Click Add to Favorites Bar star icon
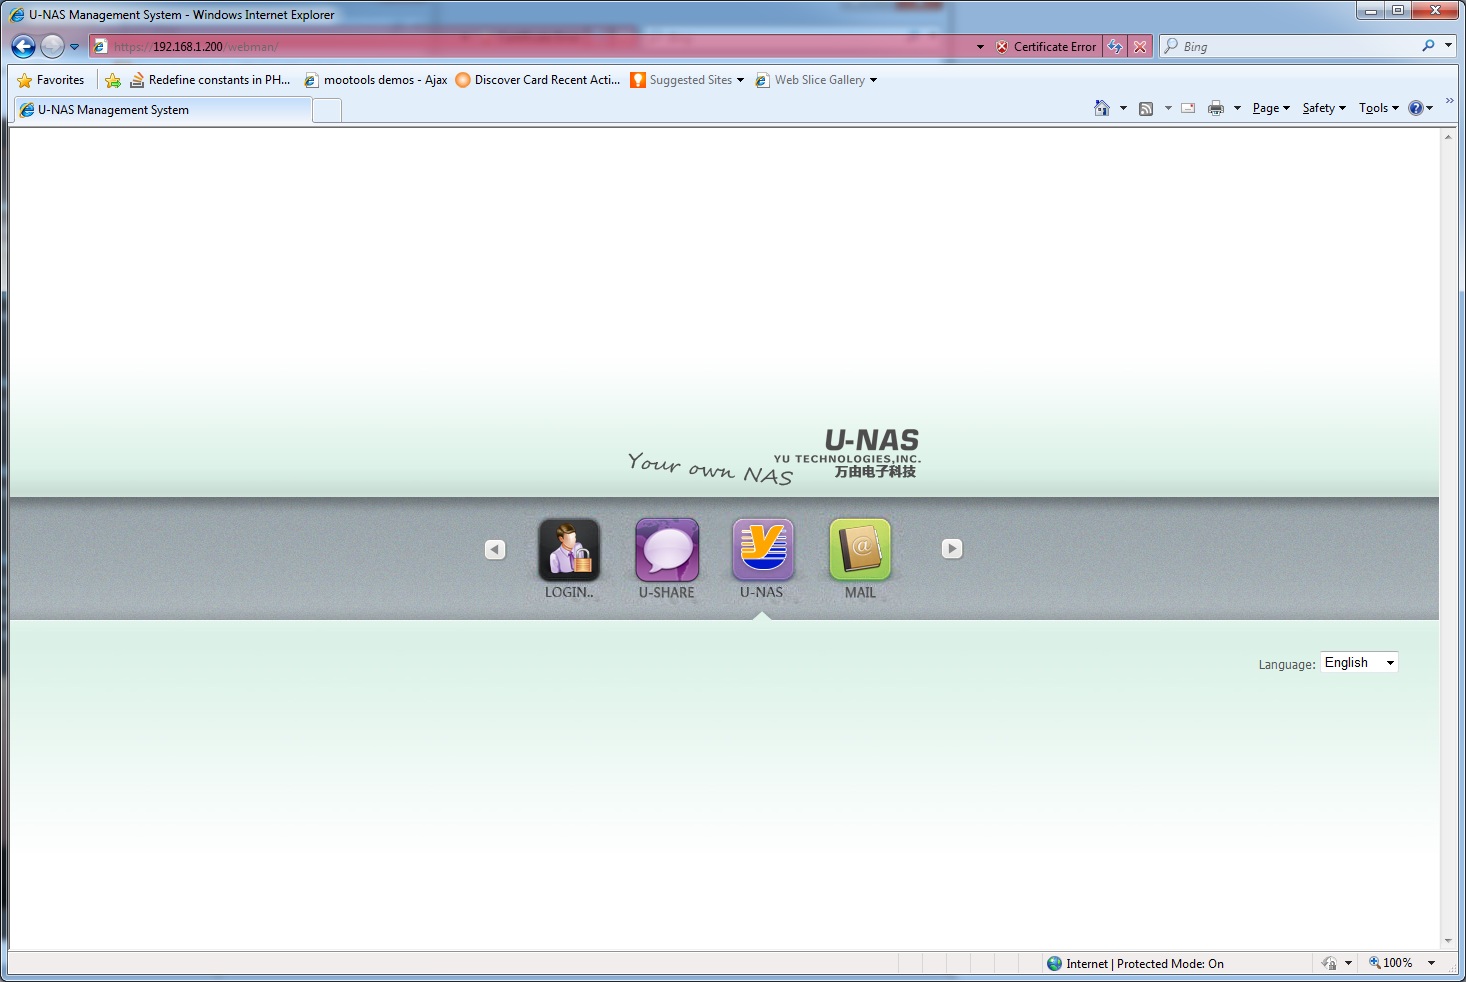This screenshot has width=1466, height=982. click(x=113, y=80)
